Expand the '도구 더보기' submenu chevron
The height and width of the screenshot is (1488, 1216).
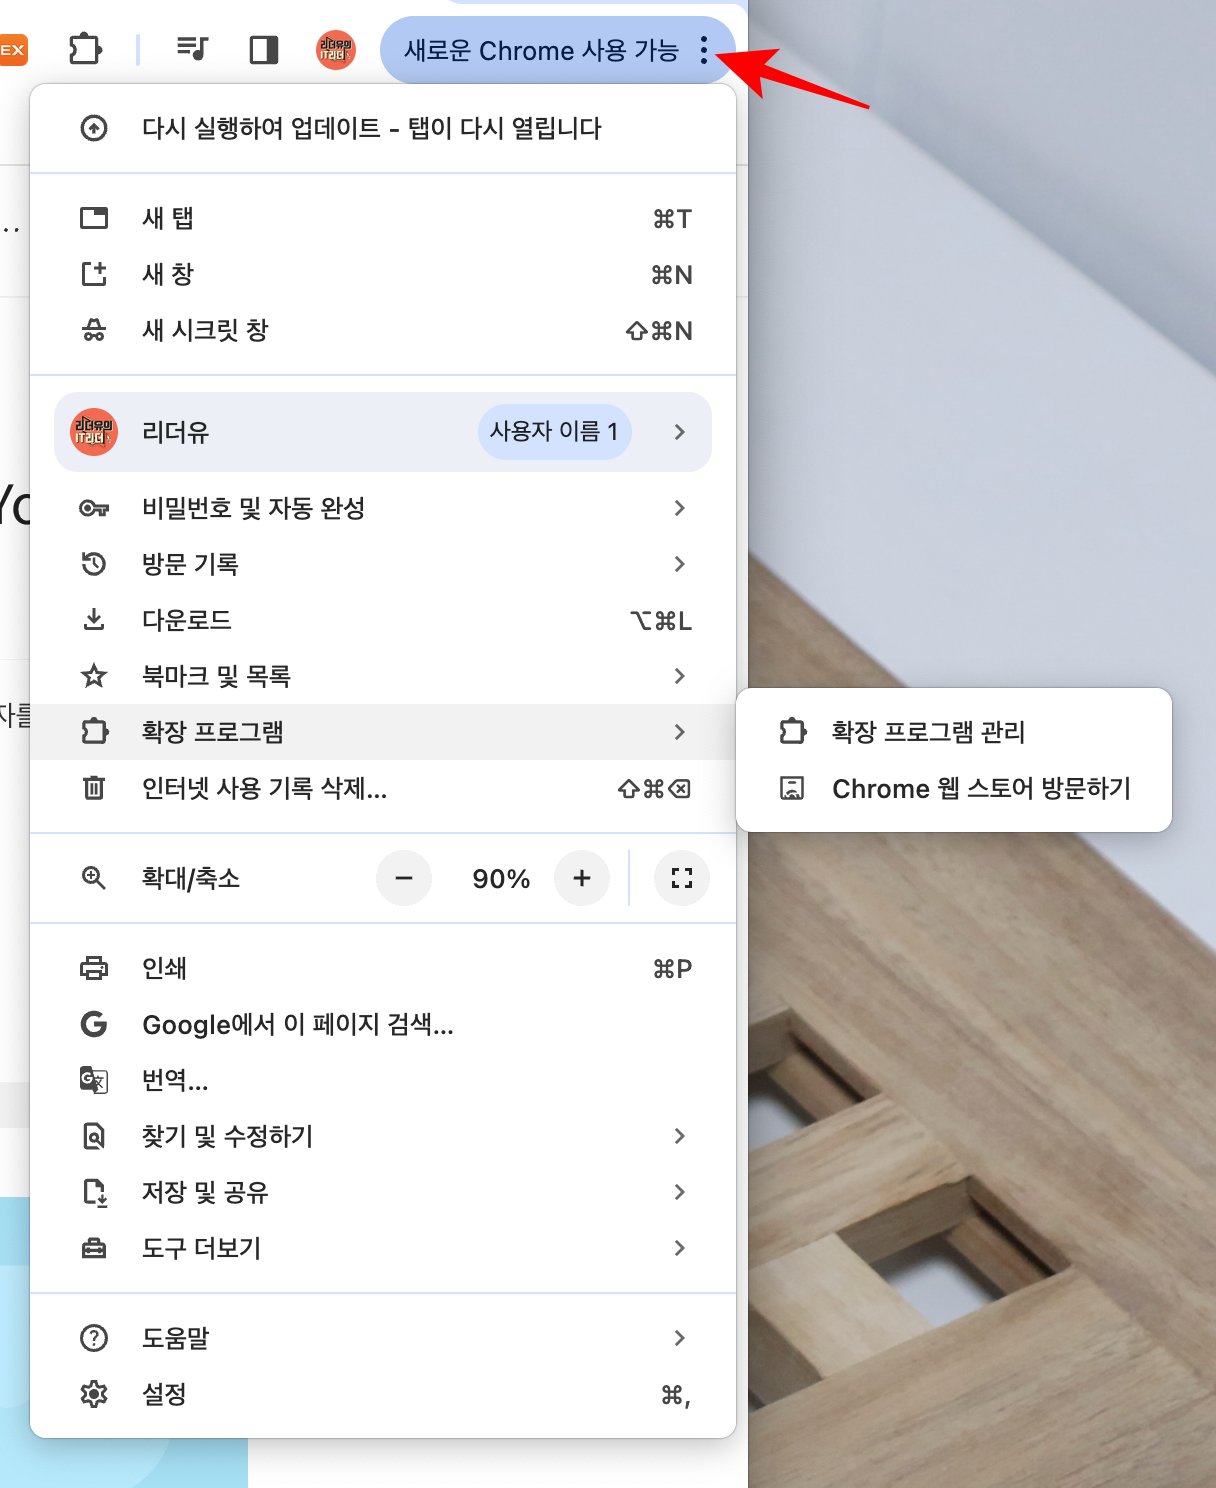tap(680, 1248)
